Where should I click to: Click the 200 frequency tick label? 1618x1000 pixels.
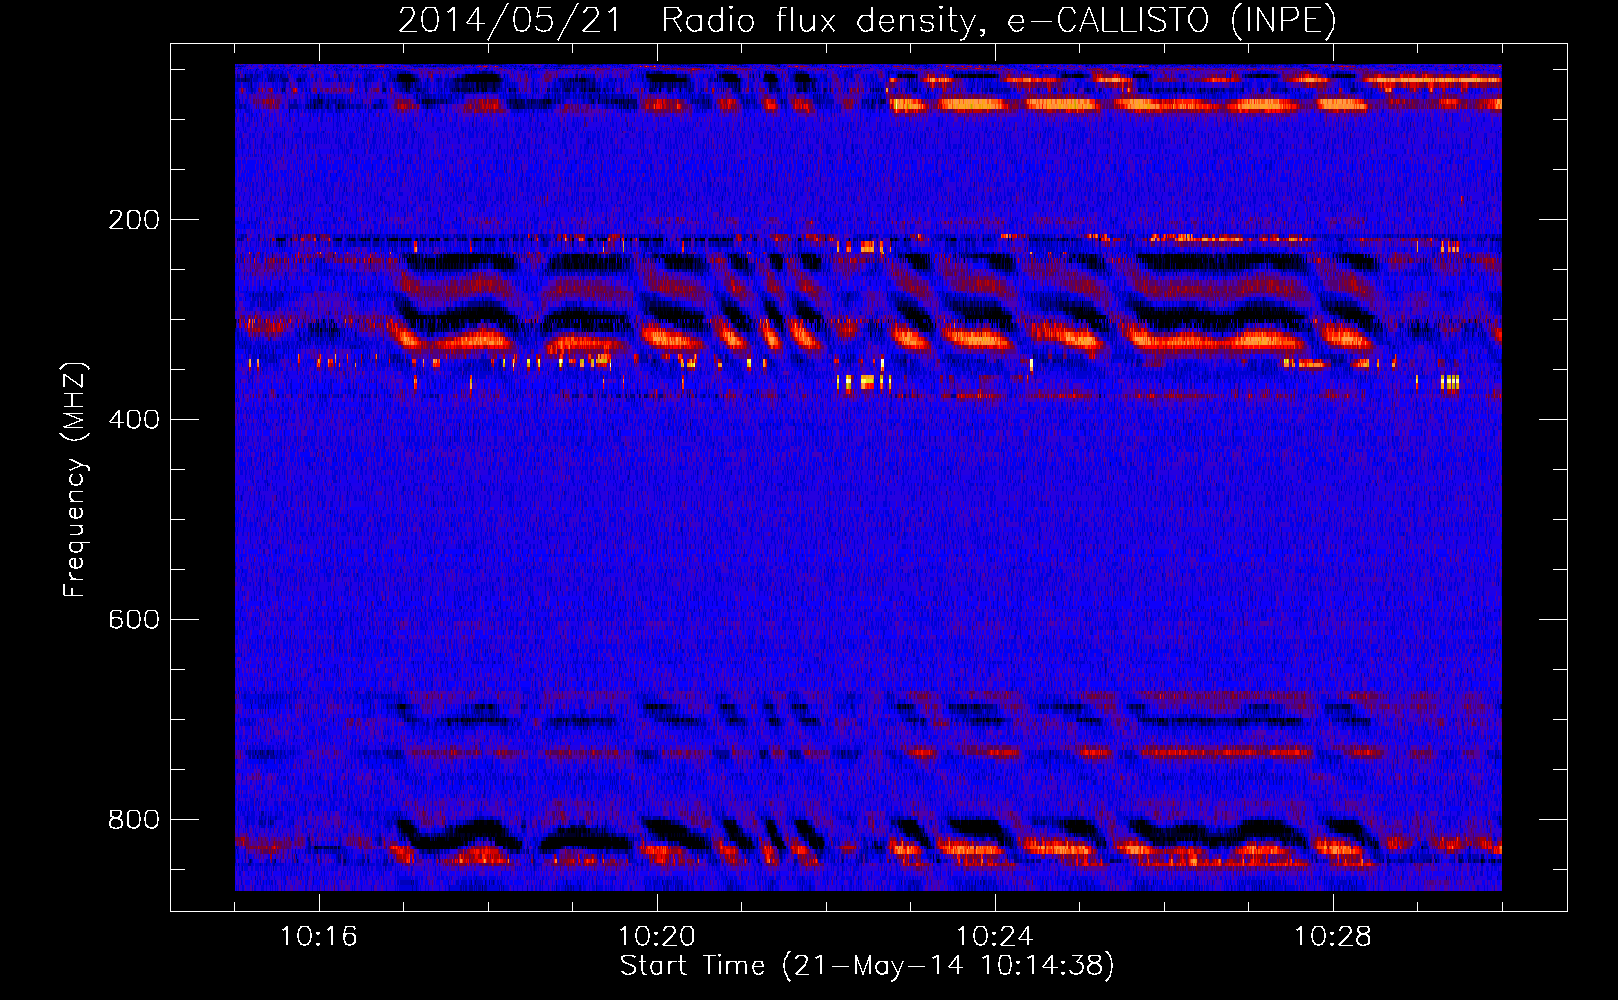pos(134,220)
